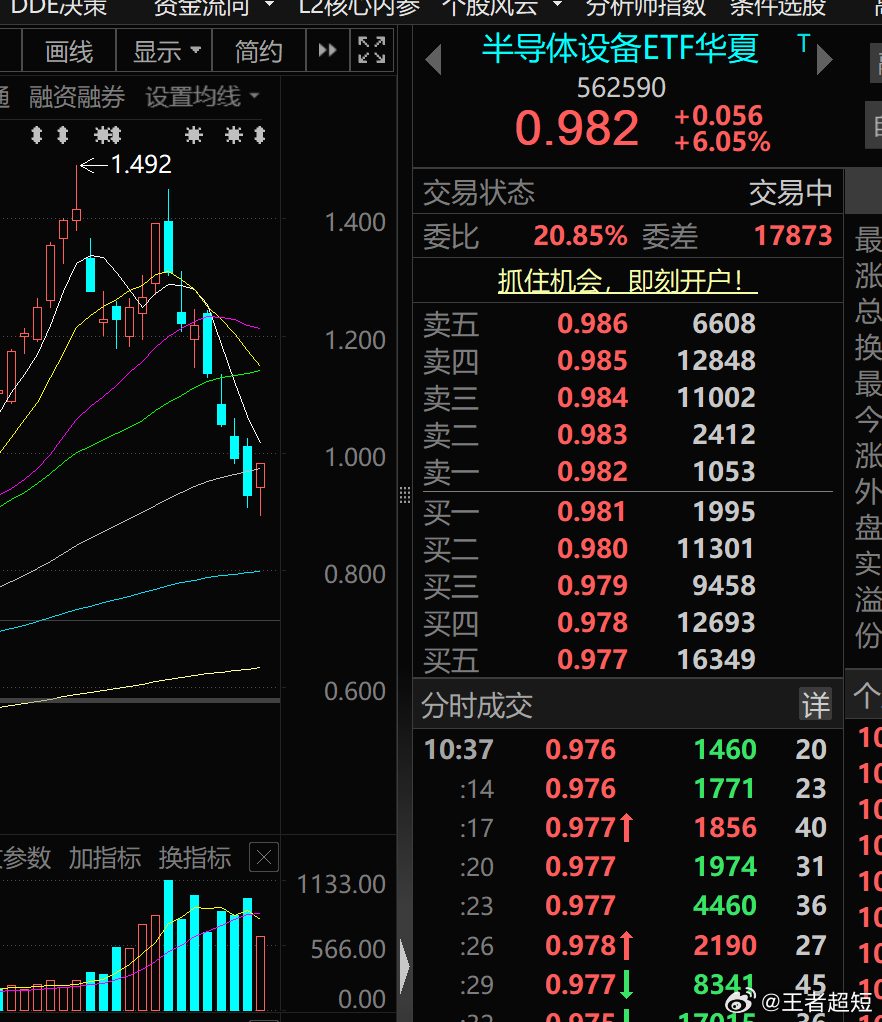Click the 委比 20.85% value
This screenshot has height=1022, width=882.
point(580,236)
